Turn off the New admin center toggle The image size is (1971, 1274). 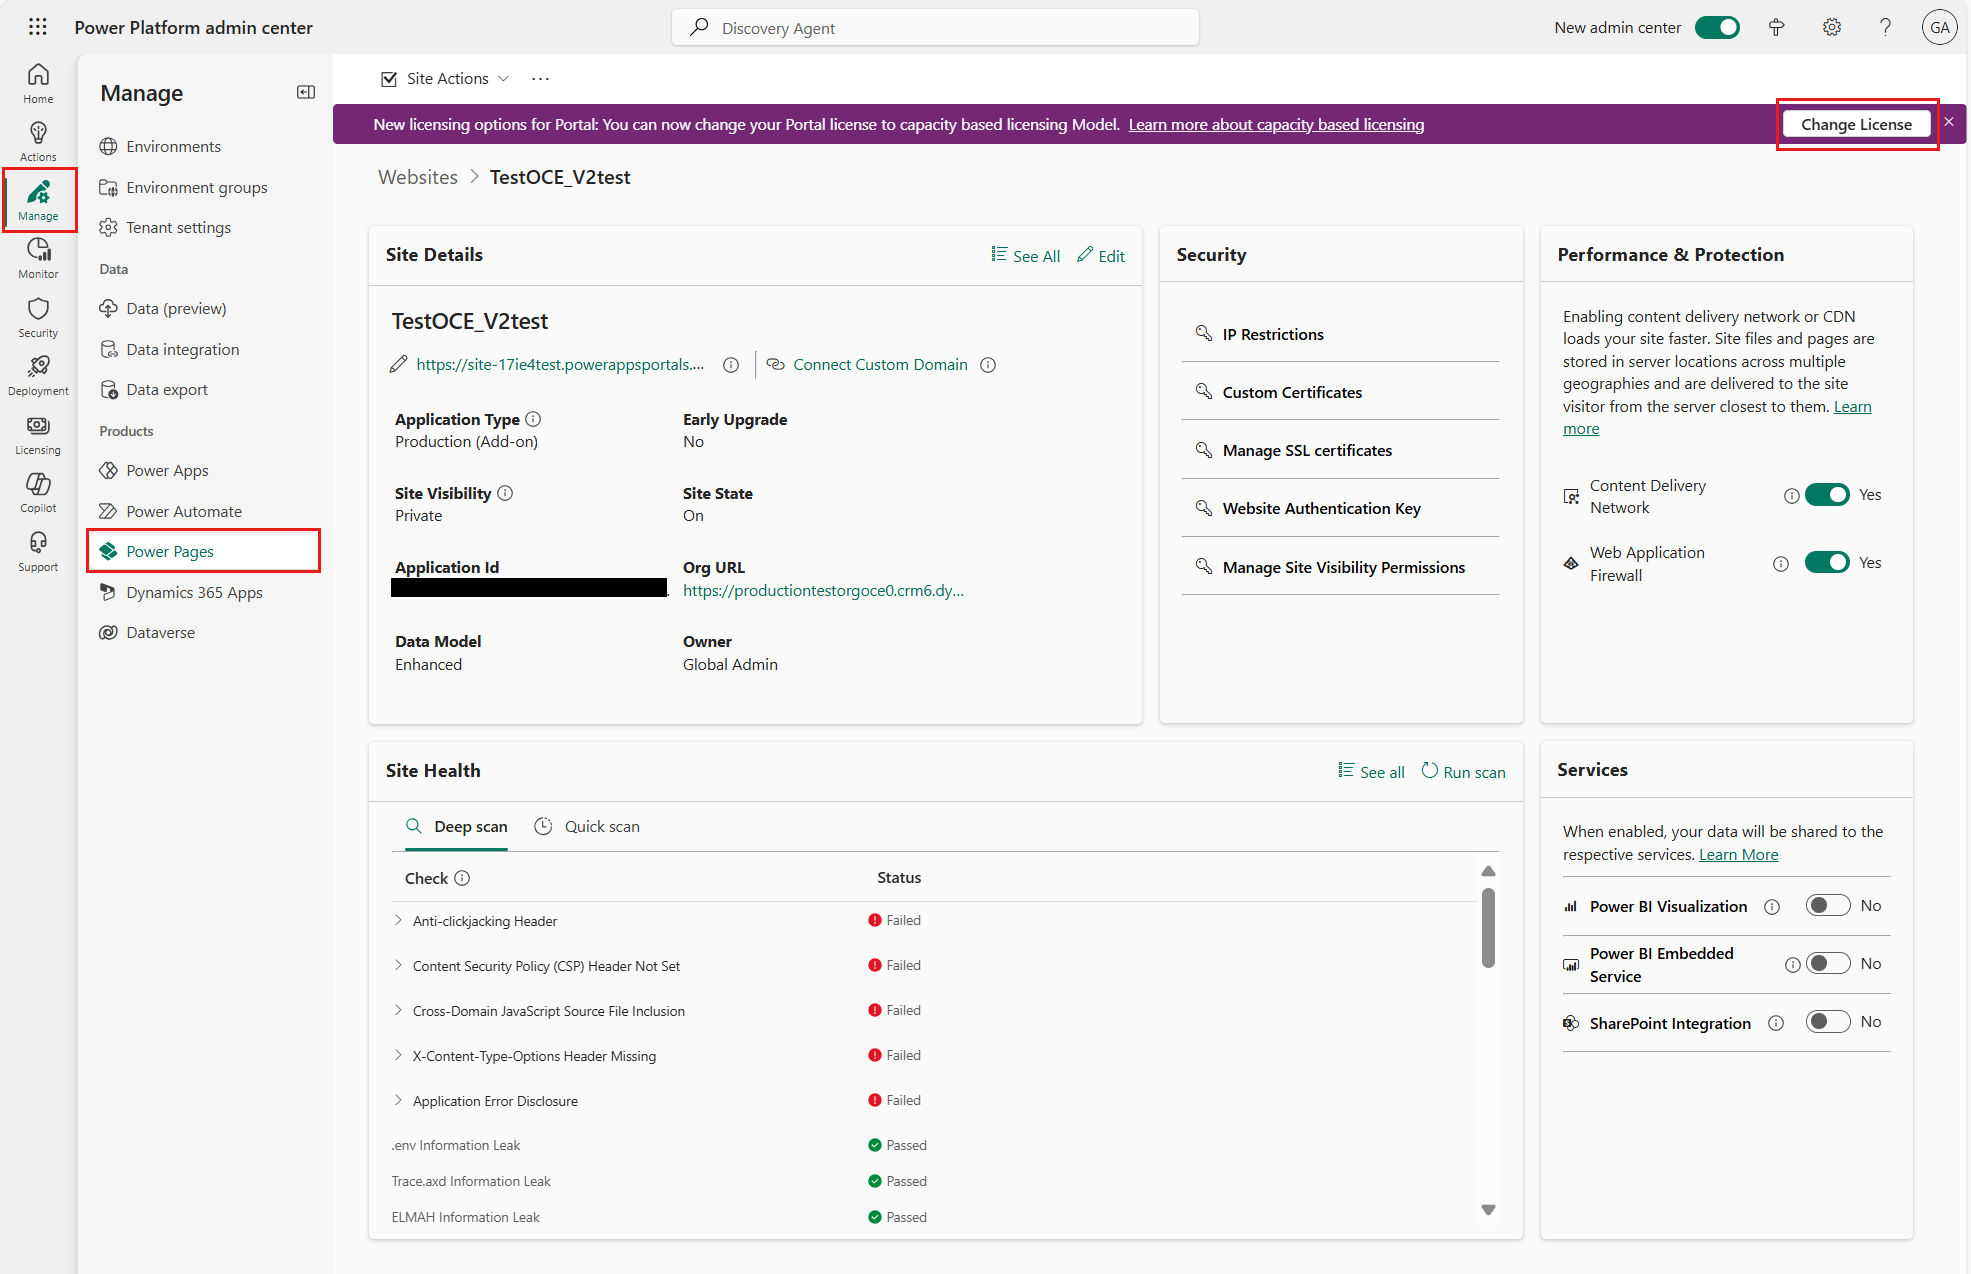[x=1717, y=27]
